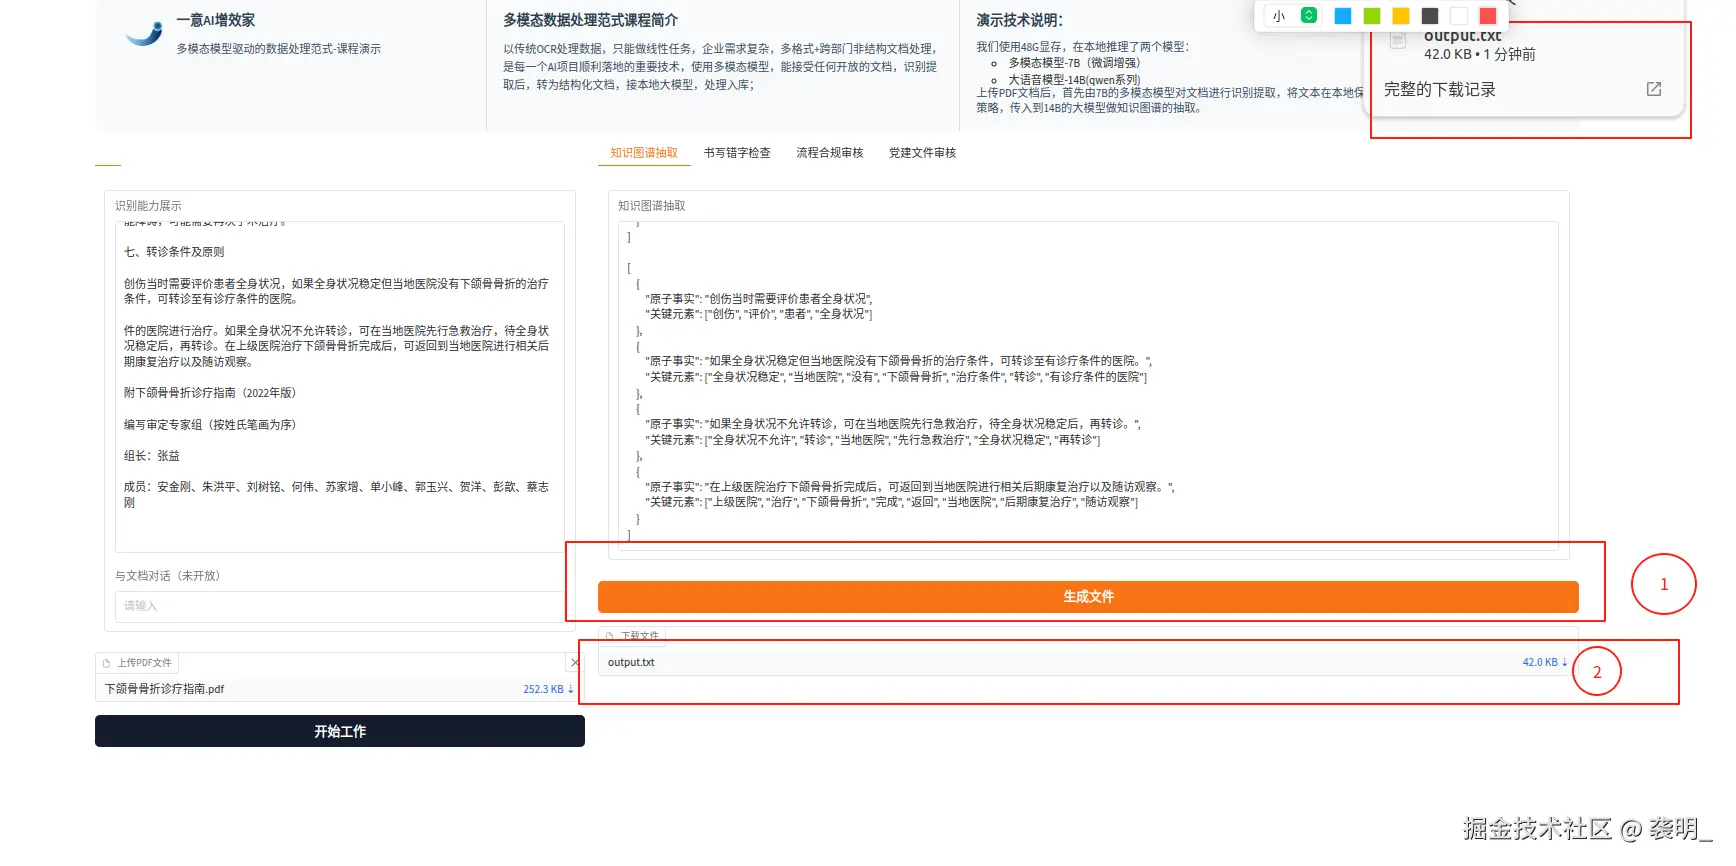Pick the blue color swatch
Screen dimensions: 1736x866
point(1343,16)
